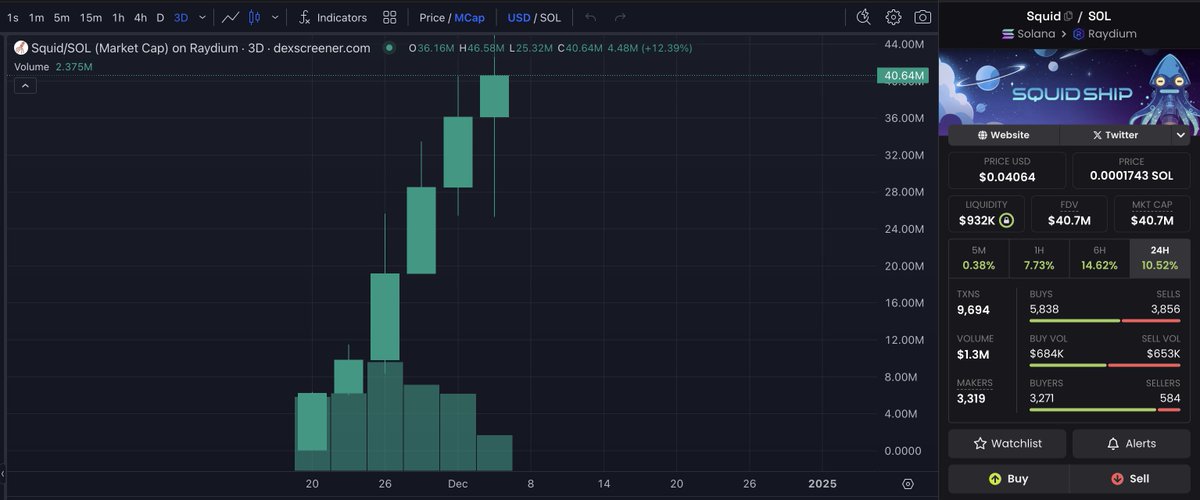This screenshot has width=1200, height=500.
Task: Open chart settings gear
Action: tap(893, 17)
